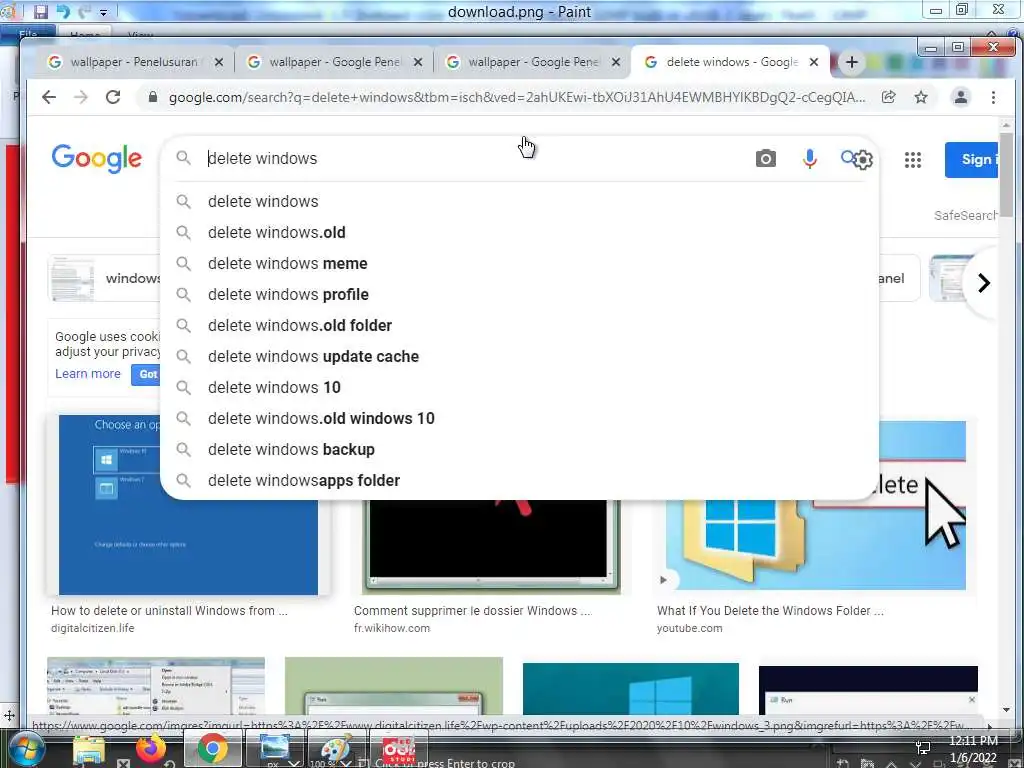Click the padlock site info icon
Screen dimensions: 1024x768
pyautogui.click(x=153, y=97)
